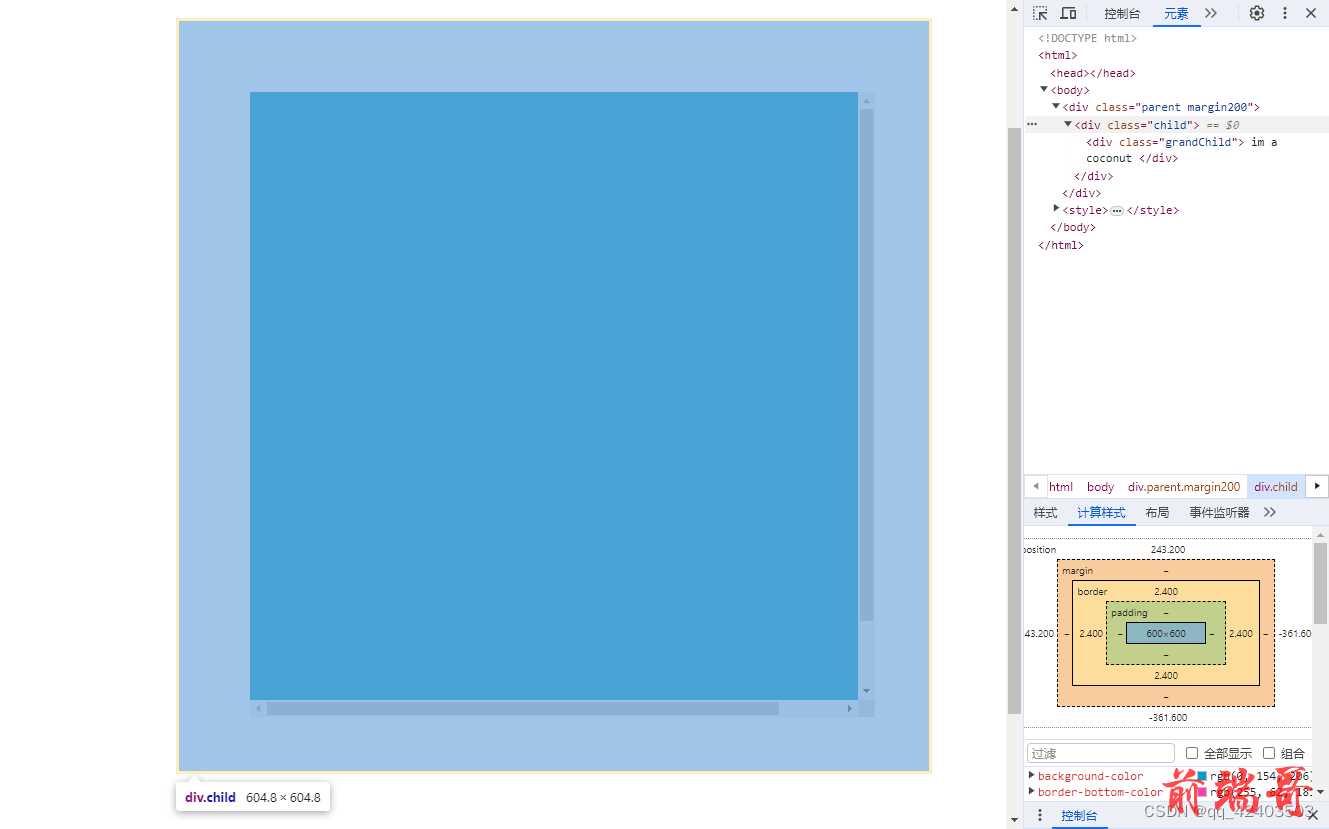Open the DevTools three-dot customize menu

pyautogui.click(x=1285, y=13)
